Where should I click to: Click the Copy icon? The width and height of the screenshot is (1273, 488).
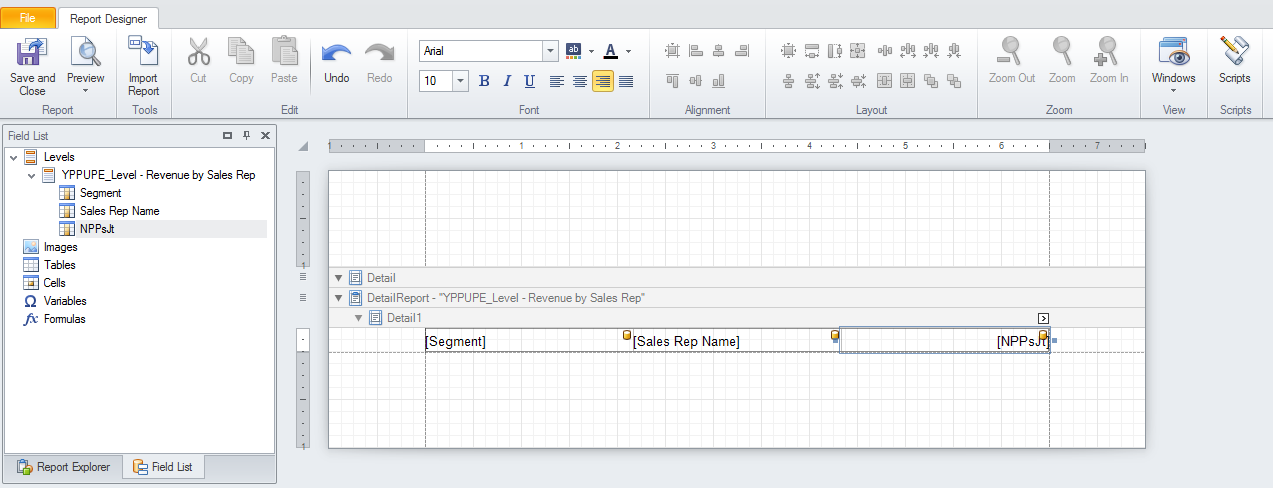[241, 52]
